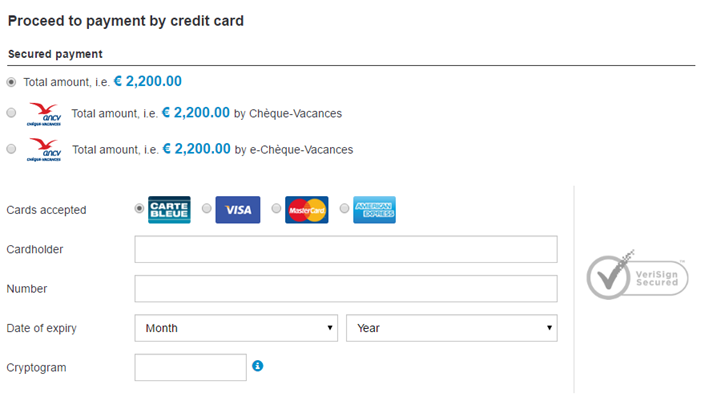The height and width of the screenshot is (406, 705).
Task: Click the MasterCard logo
Action: pos(306,210)
